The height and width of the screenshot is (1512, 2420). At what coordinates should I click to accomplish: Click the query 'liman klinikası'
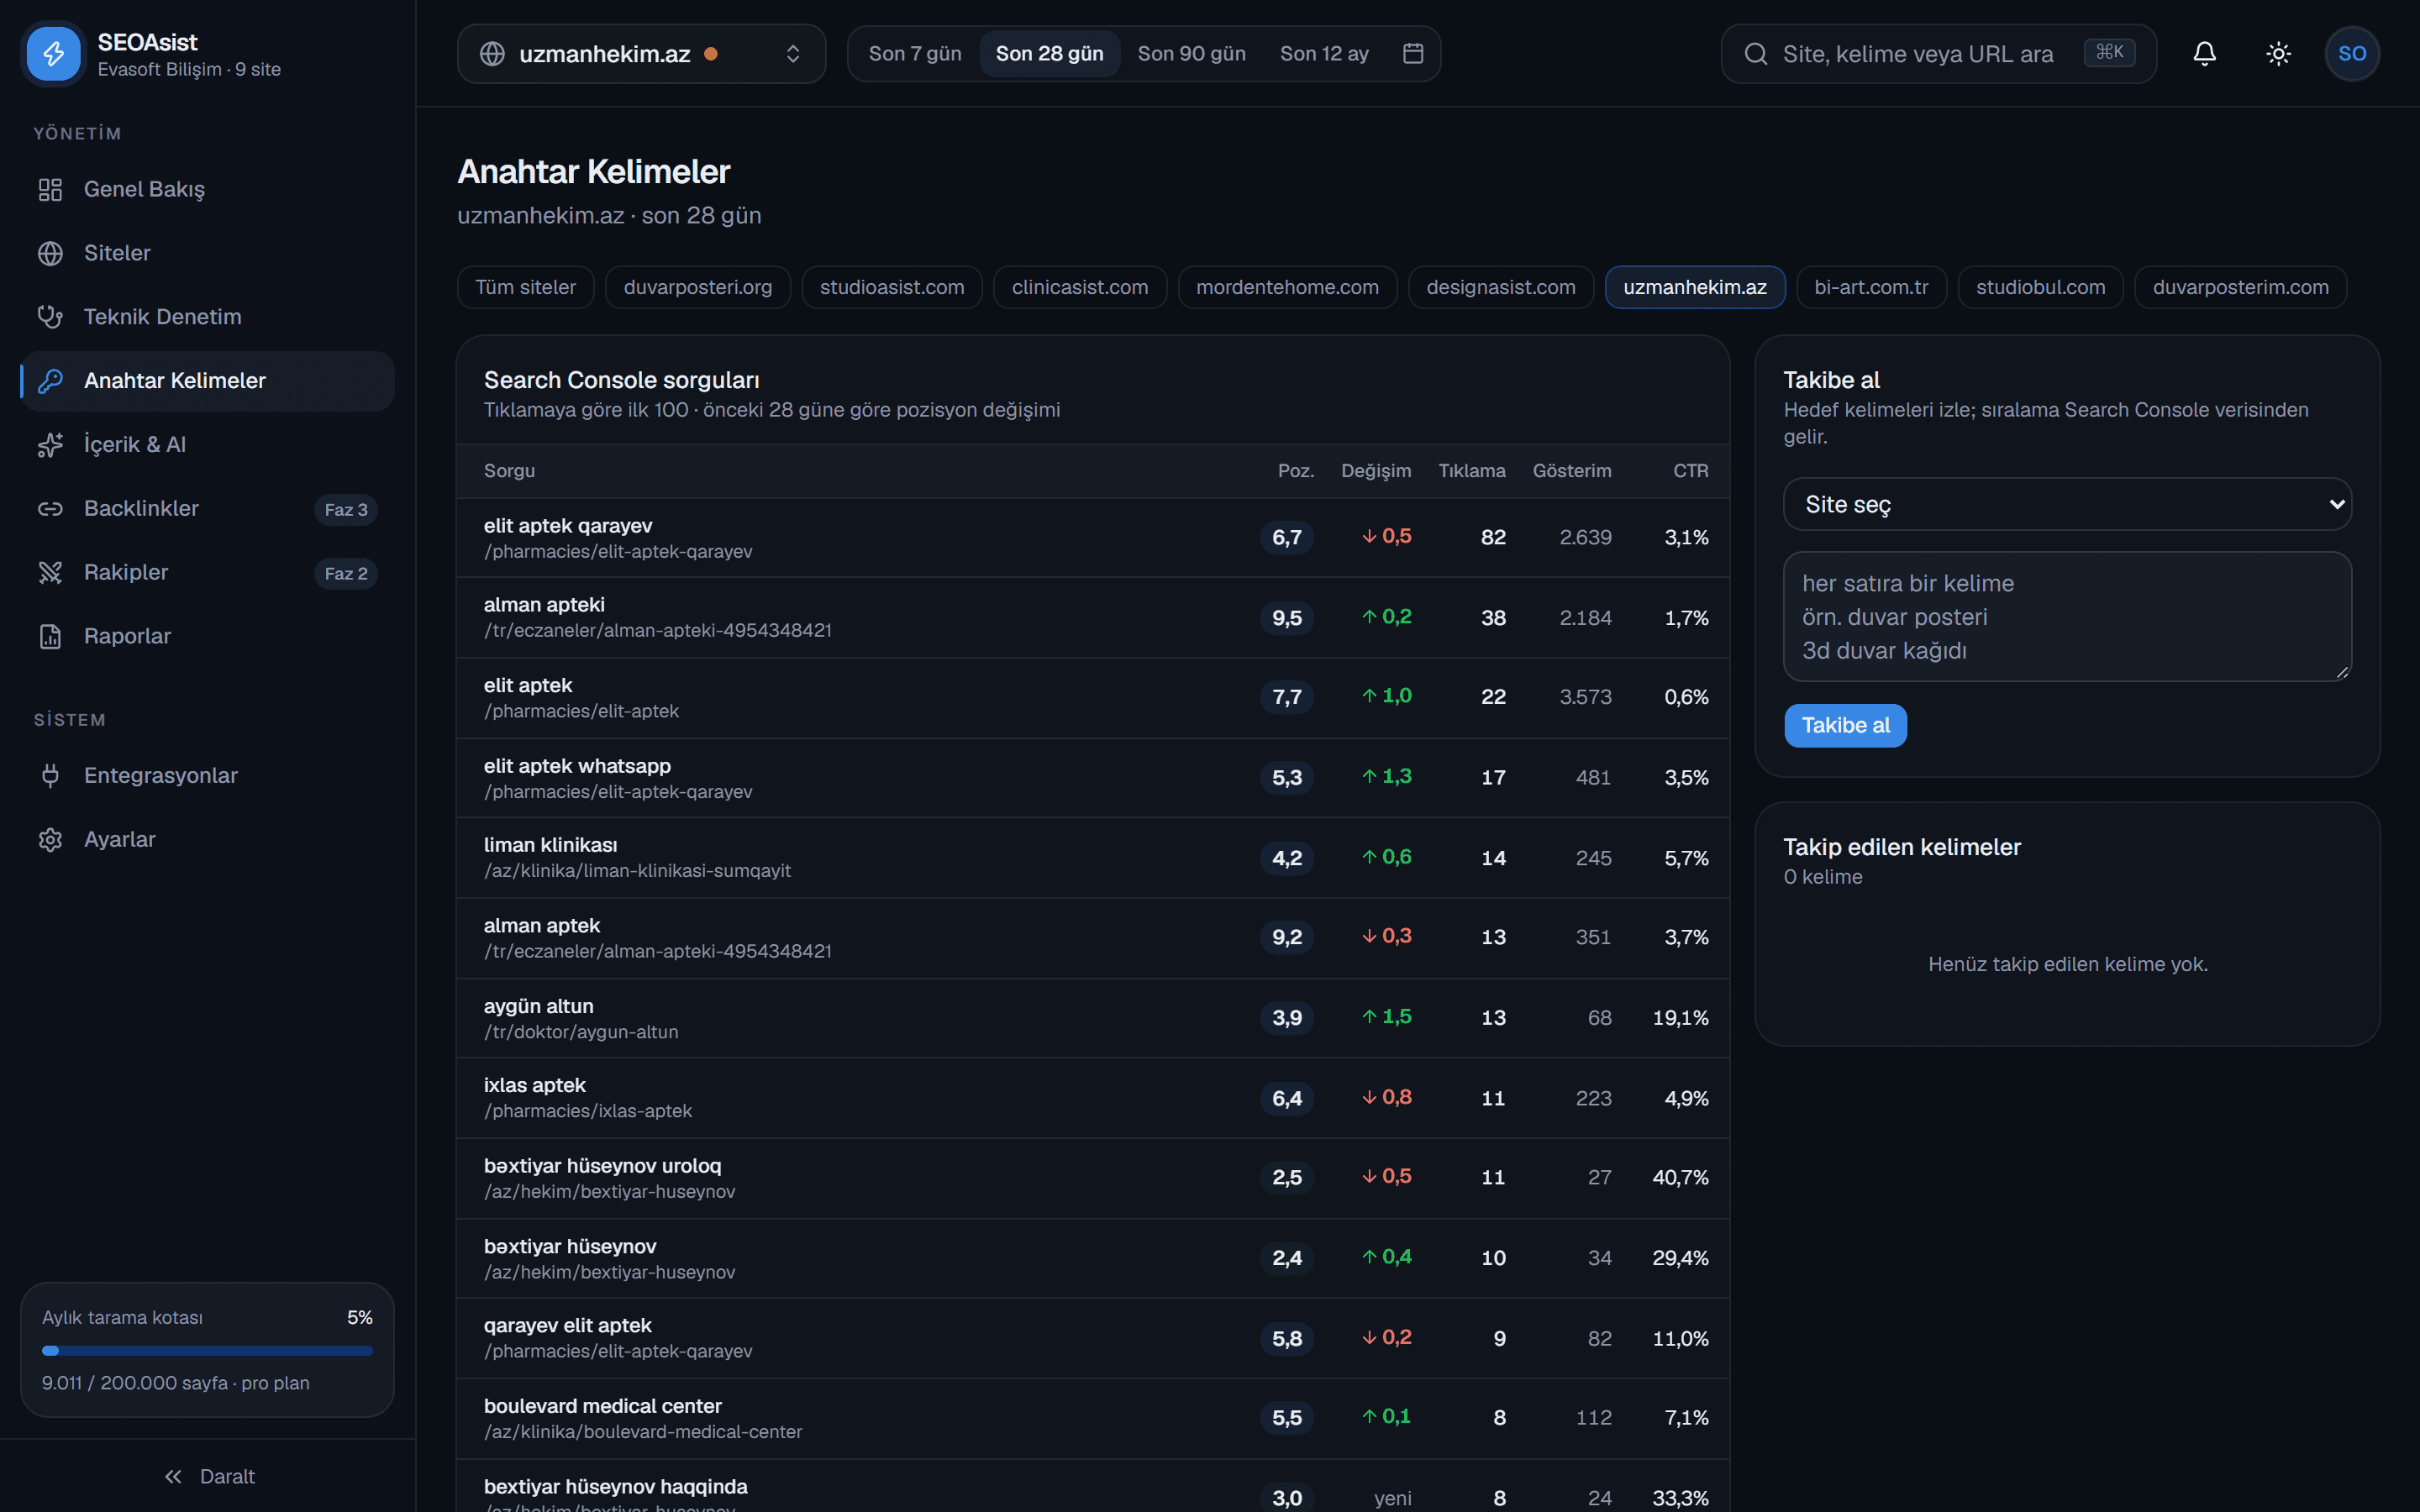[x=550, y=845]
